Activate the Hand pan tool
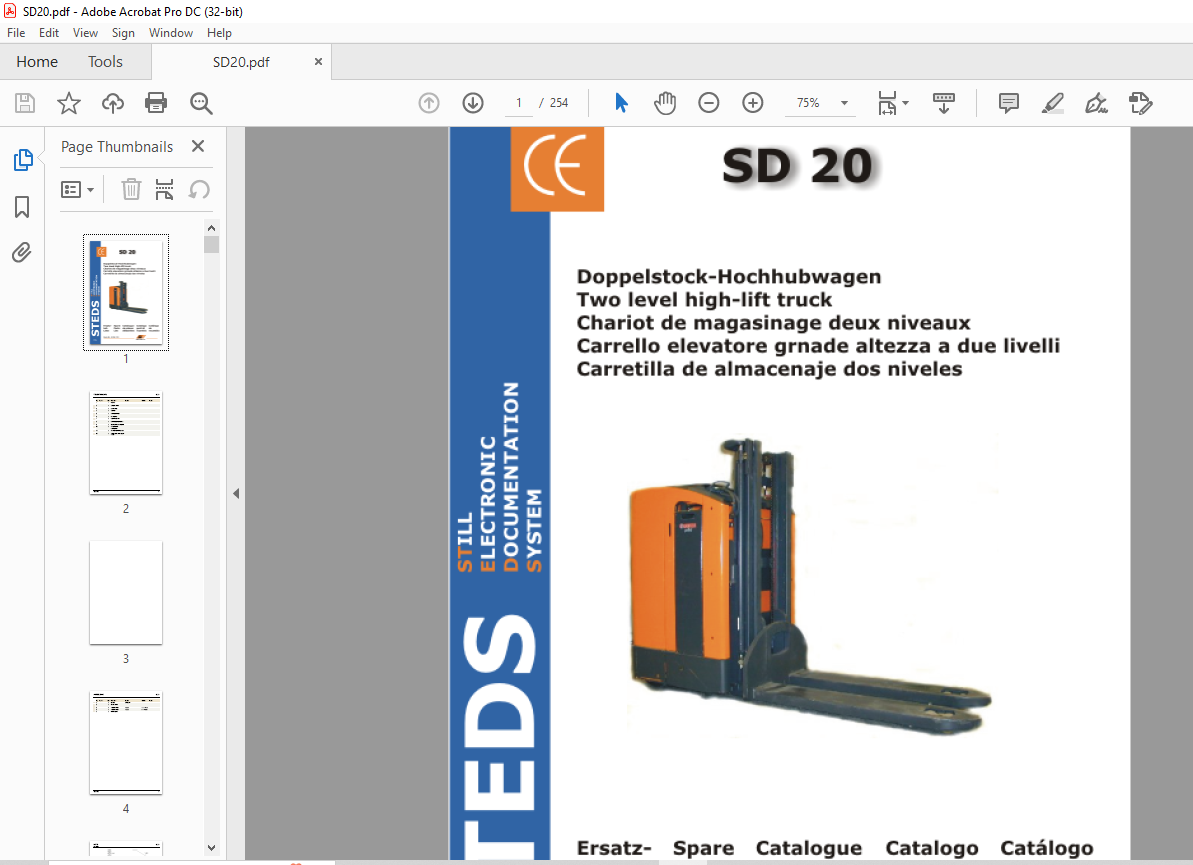Screen dimensions: 1193x865 point(665,103)
